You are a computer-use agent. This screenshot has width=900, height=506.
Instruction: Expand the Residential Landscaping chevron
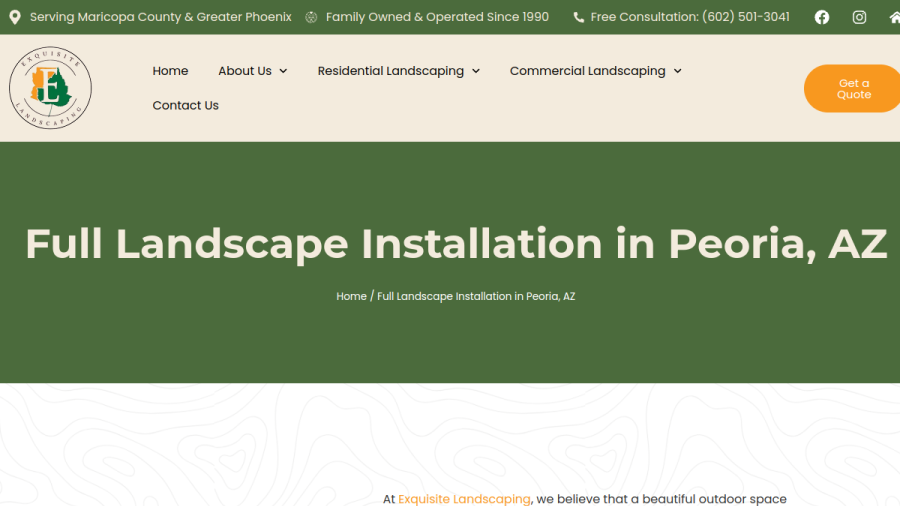pyautogui.click(x=476, y=71)
